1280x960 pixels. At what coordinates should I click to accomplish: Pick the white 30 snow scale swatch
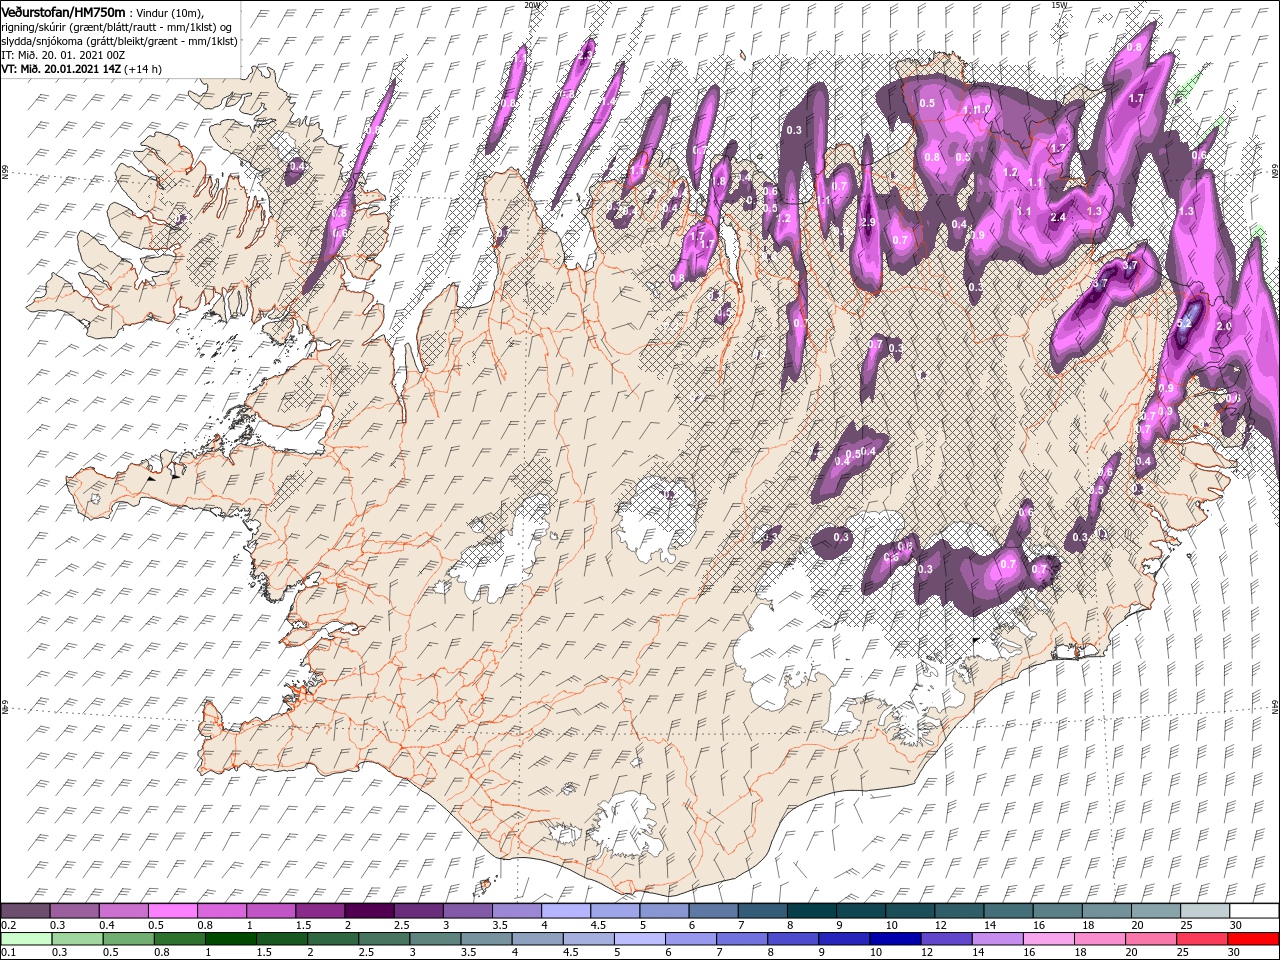pos(1254,911)
